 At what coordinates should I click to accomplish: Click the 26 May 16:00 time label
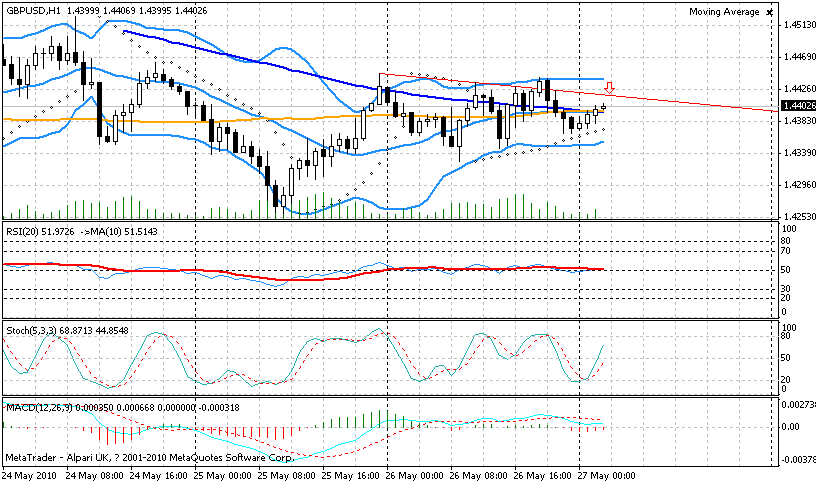pos(543,476)
